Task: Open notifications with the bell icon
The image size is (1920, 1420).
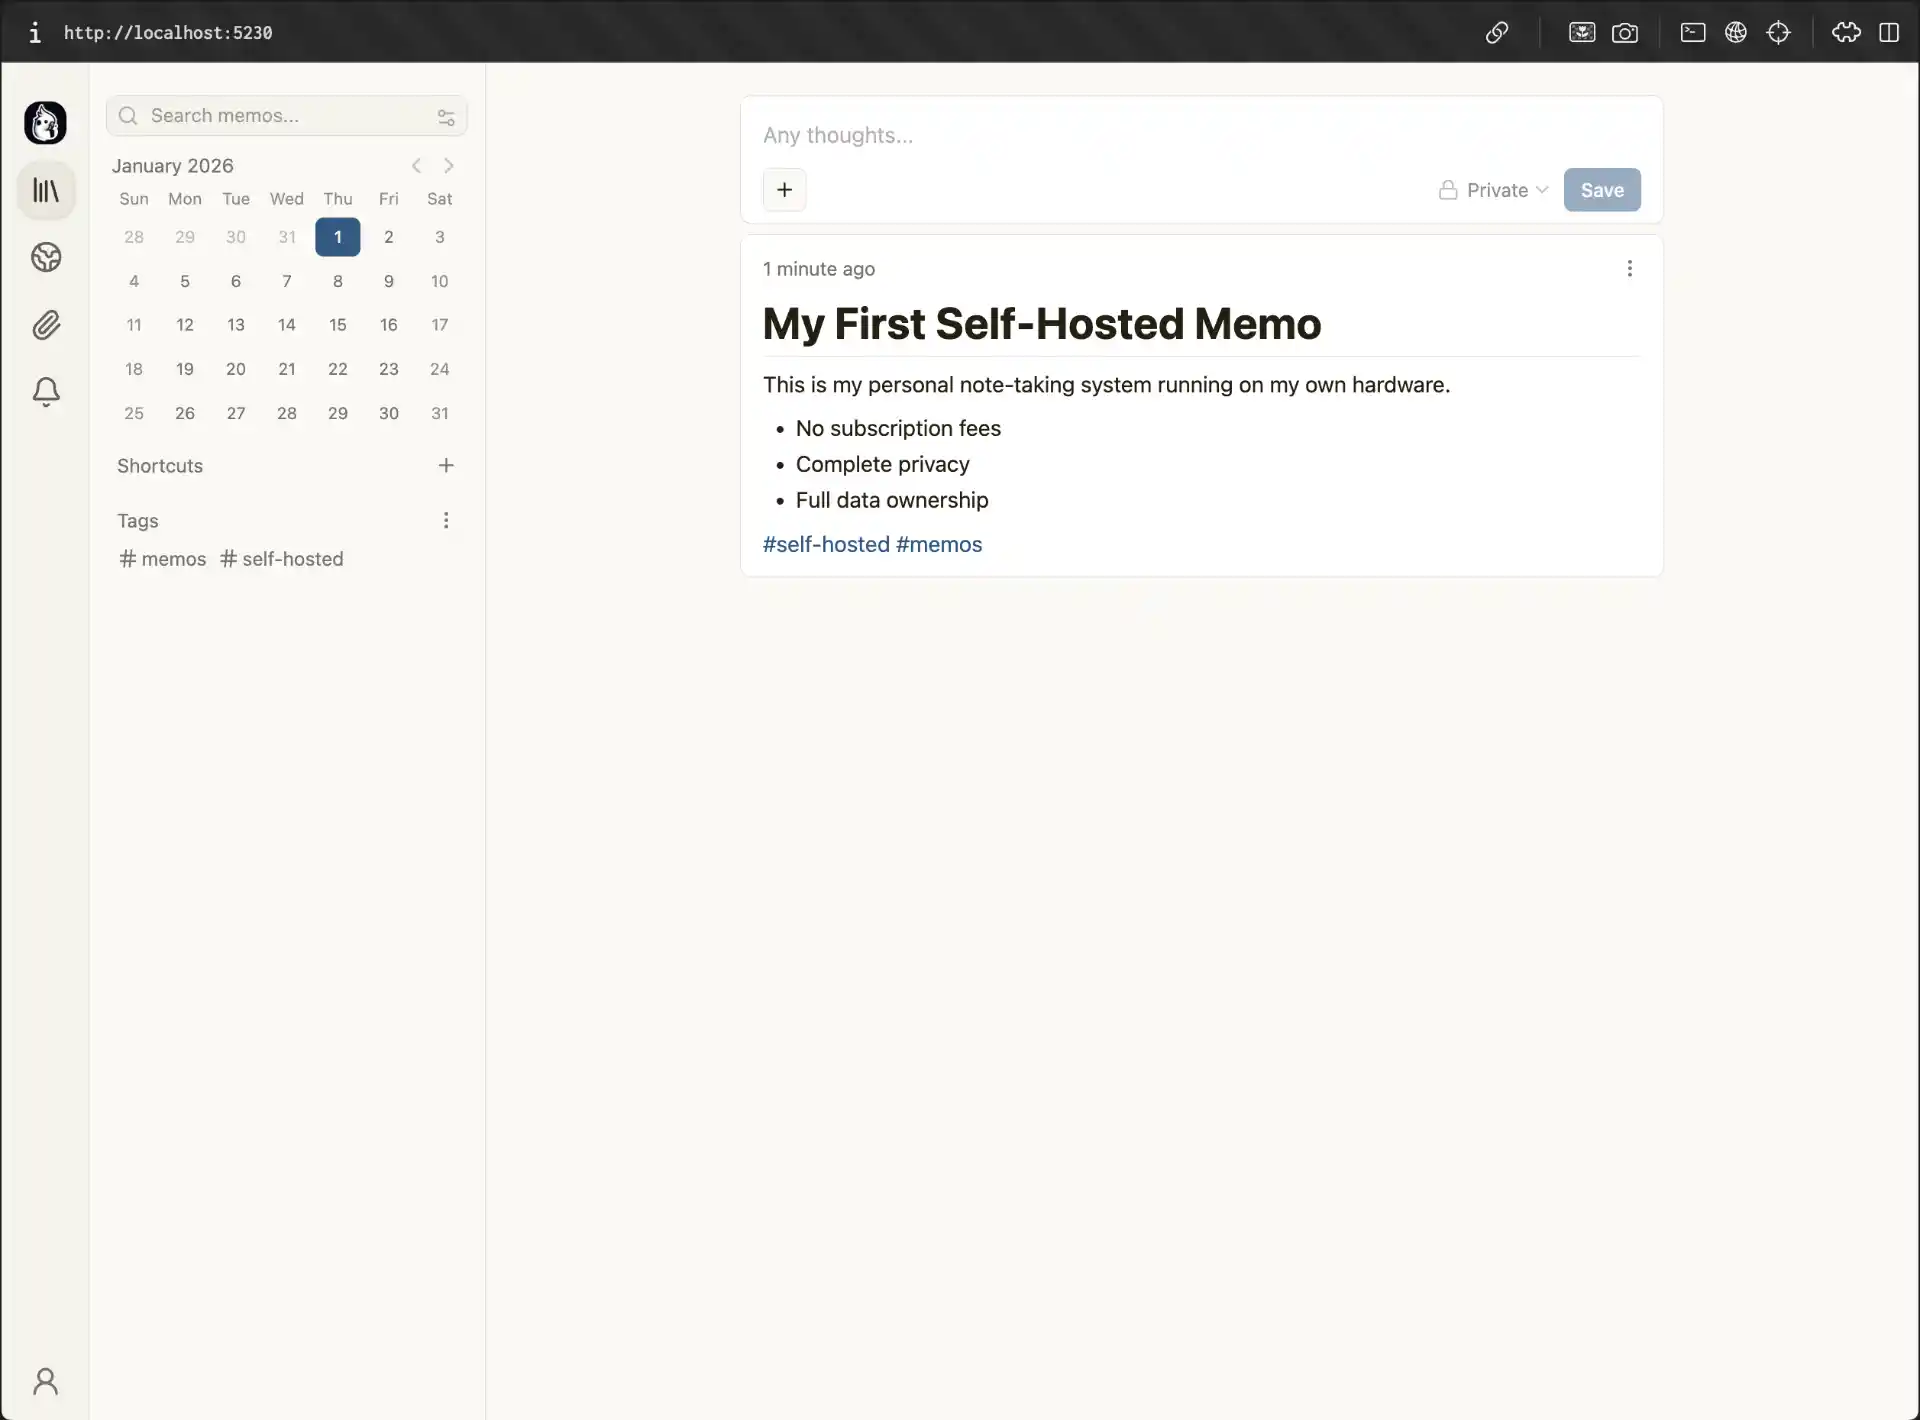Action: click(x=46, y=392)
